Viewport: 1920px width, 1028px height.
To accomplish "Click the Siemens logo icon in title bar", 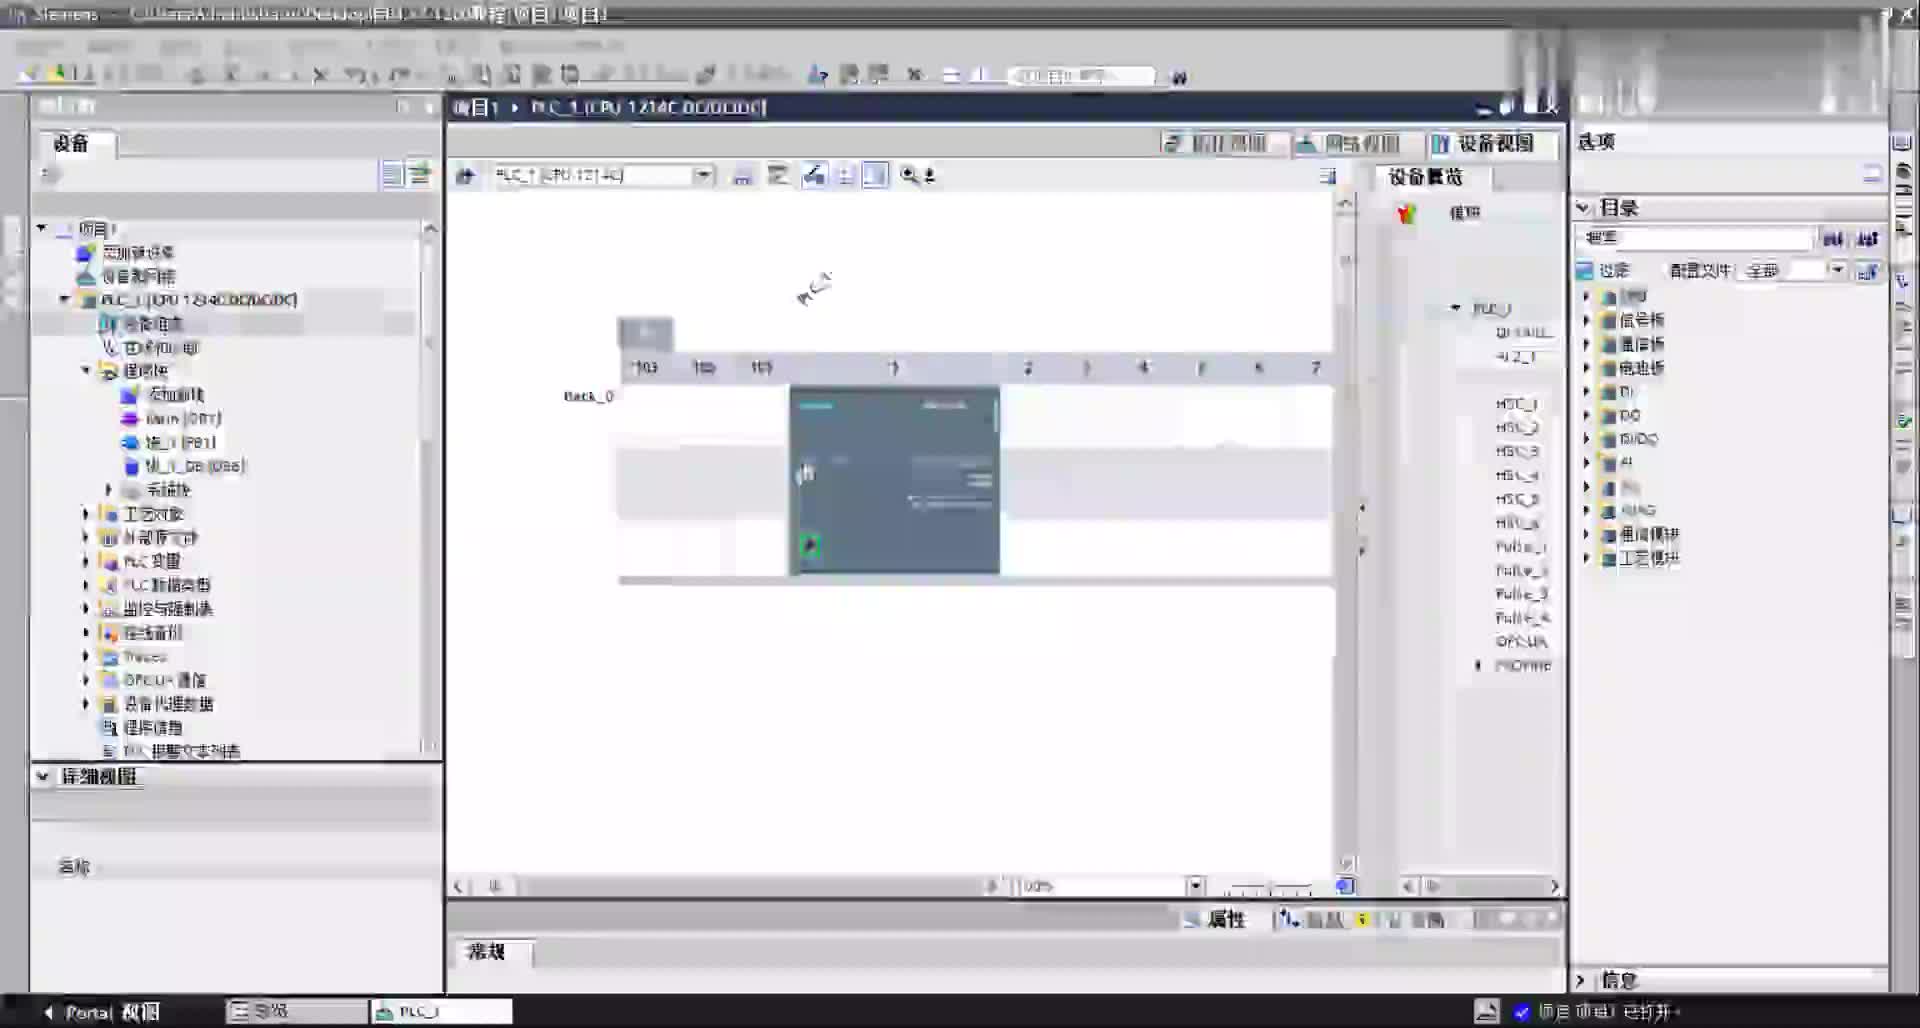I will (16, 14).
